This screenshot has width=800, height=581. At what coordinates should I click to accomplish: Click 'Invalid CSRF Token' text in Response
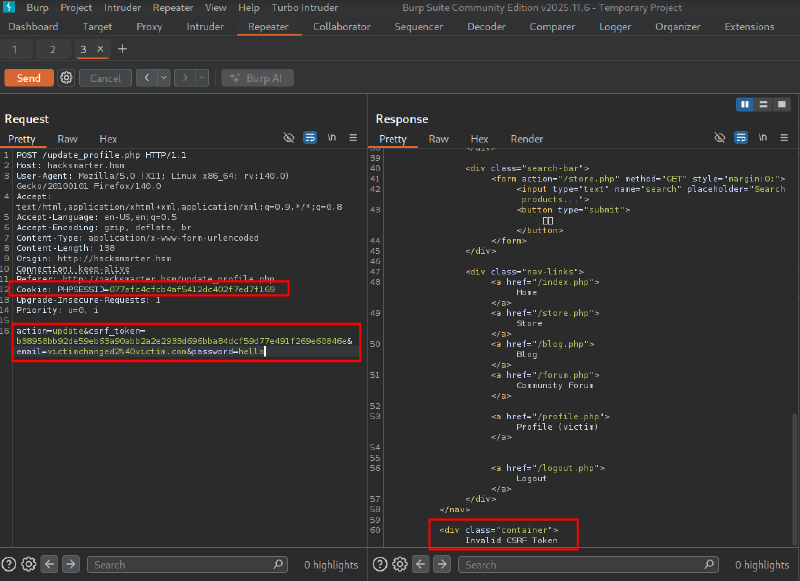pyautogui.click(x=511, y=540)
